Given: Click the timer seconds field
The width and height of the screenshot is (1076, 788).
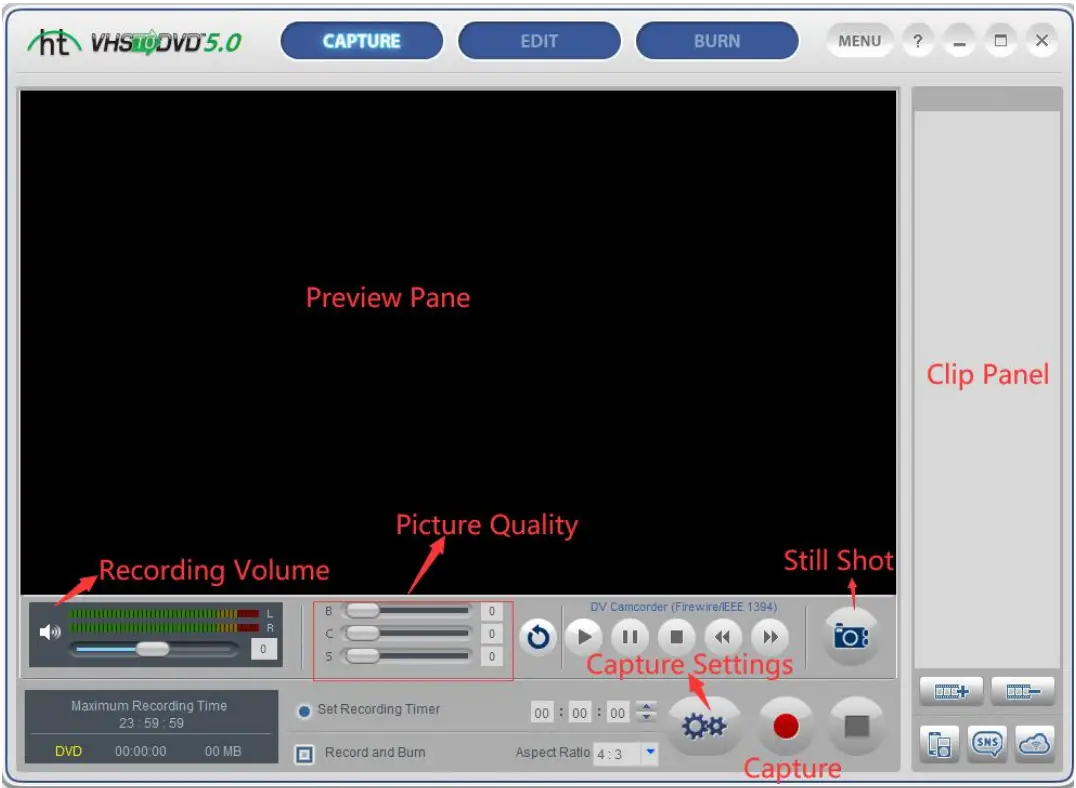Looking at the screenshot, I should click(x=618, y=712).
